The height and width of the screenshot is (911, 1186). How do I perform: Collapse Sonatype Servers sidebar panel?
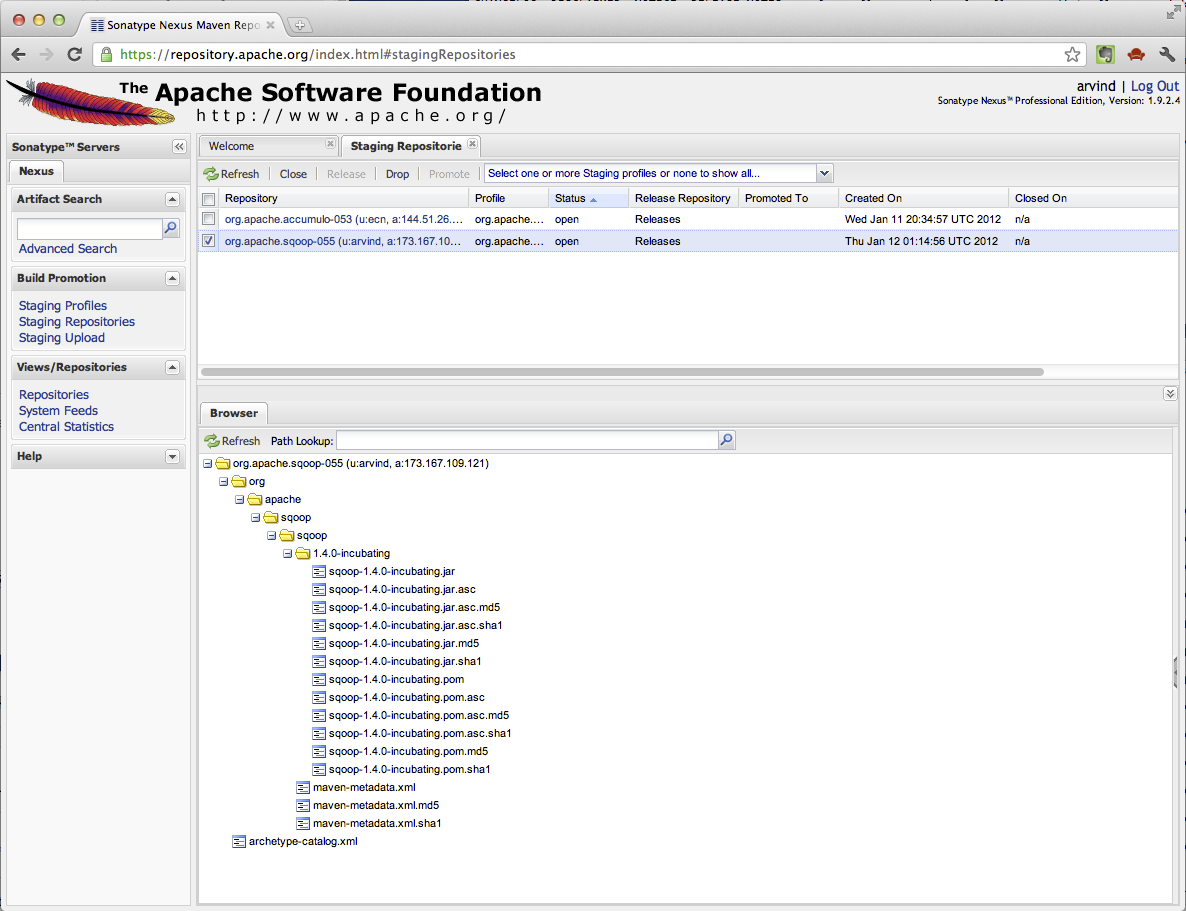(179, 147)
